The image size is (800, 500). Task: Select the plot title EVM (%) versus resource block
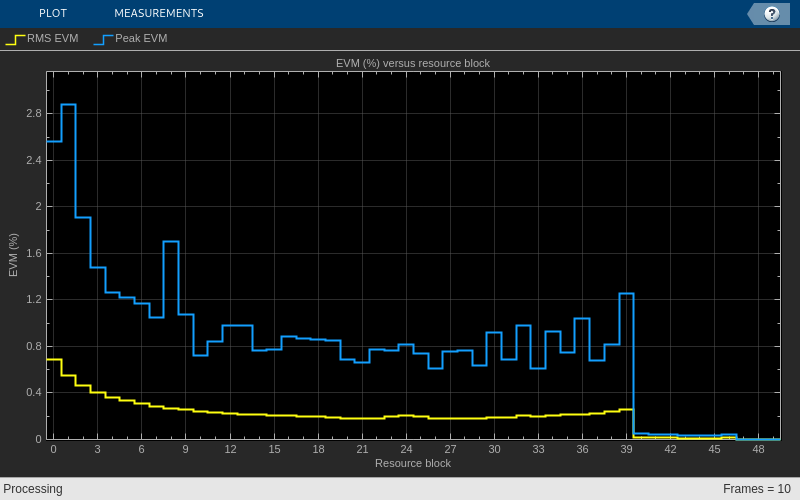[413, 63]
